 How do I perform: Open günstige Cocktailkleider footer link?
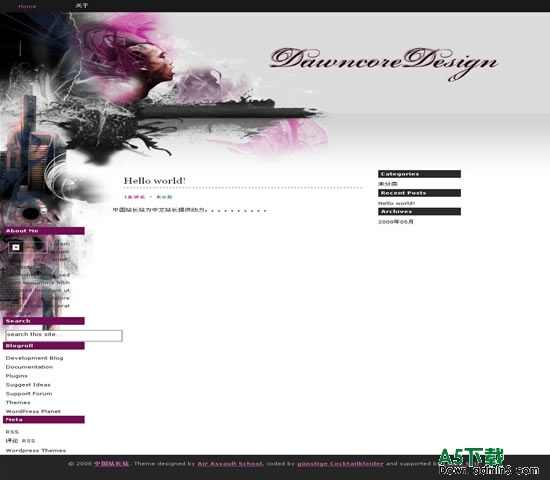[x=340, y=464]
